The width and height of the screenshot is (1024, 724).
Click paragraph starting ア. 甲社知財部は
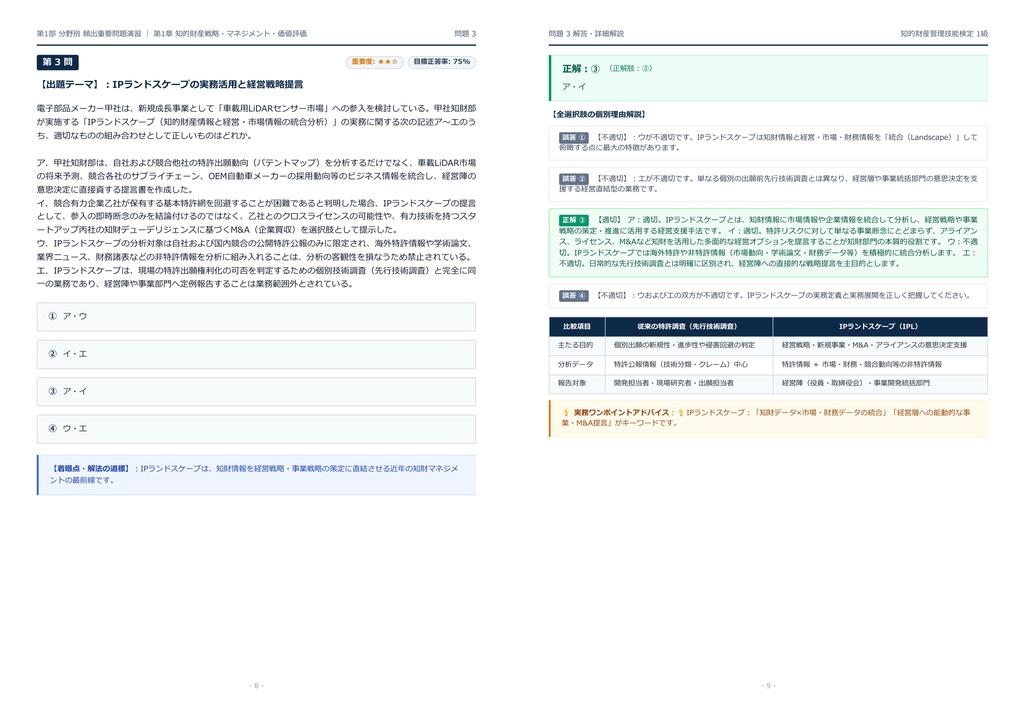256,176
